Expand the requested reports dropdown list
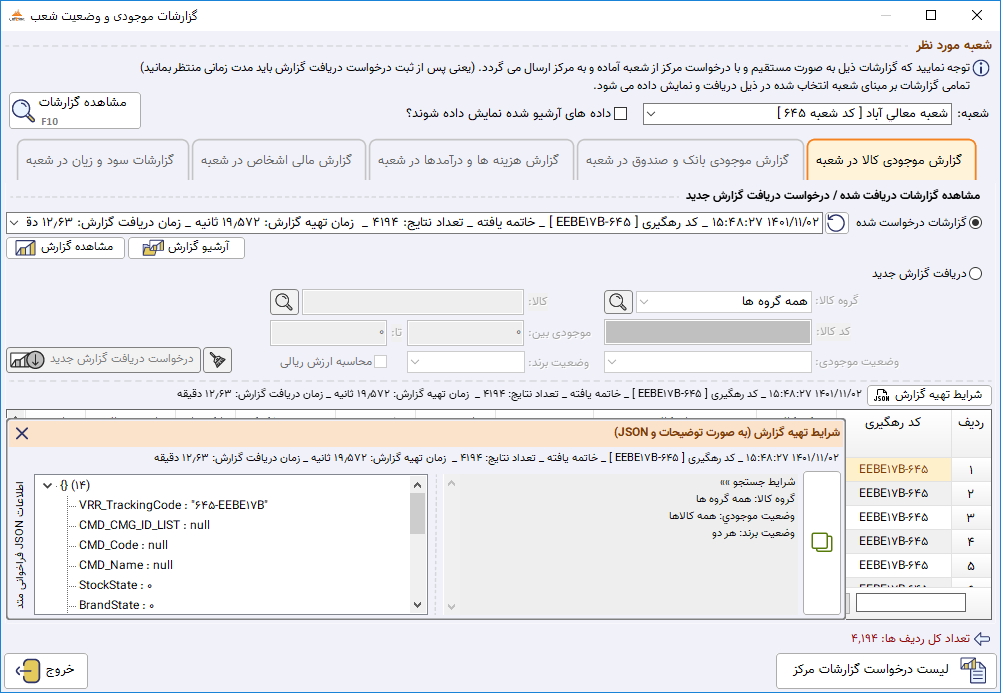1001x693 pixels. click(15, 223)
